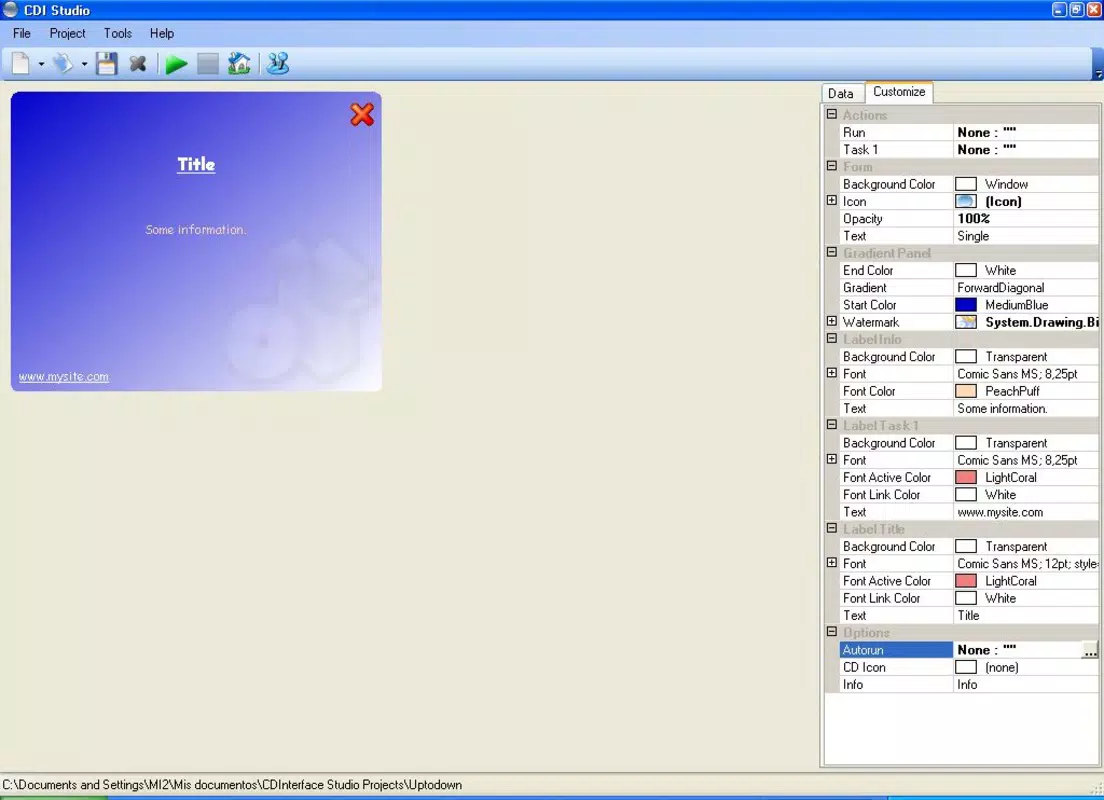The height and width of the screenshot is (800, 1104).
Task: Click www.mysite.com link in preview
Action: 63,377
